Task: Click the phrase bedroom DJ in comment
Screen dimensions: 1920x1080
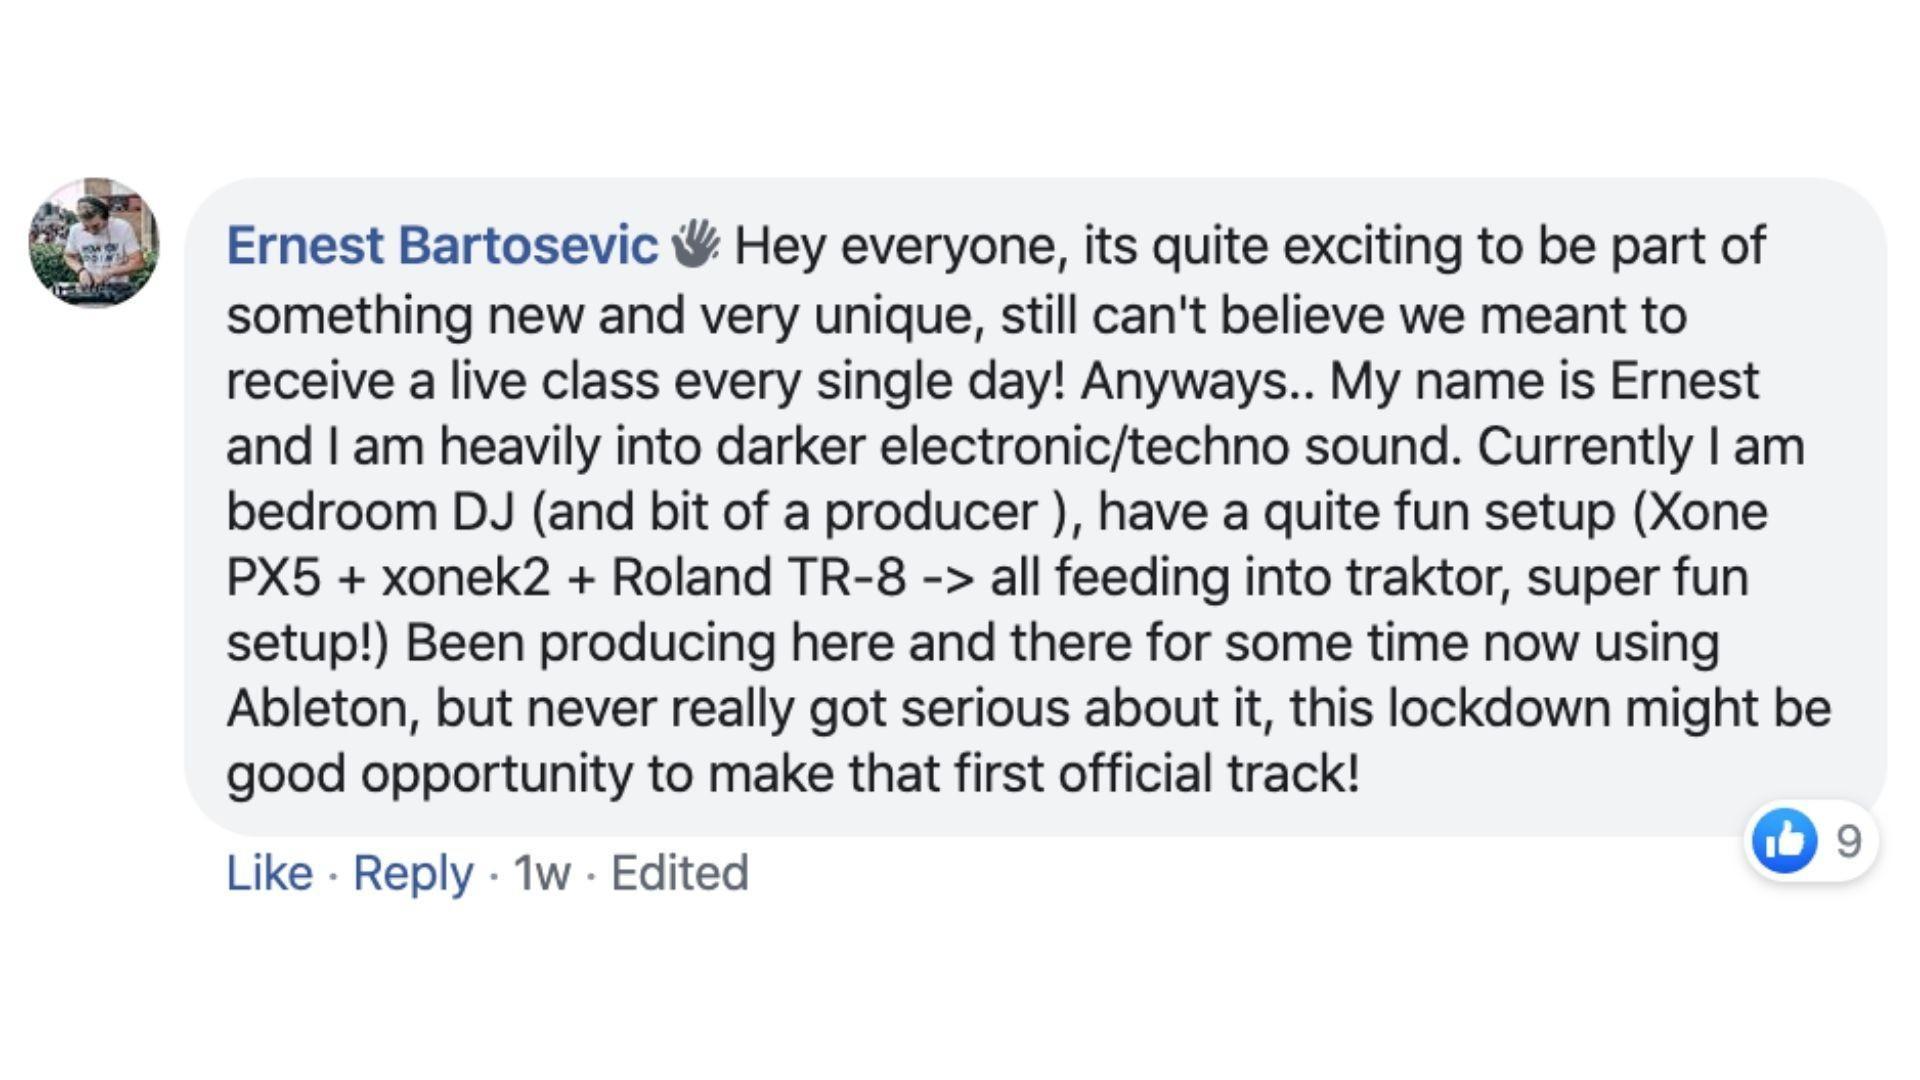Action: (x=370, y=511)
